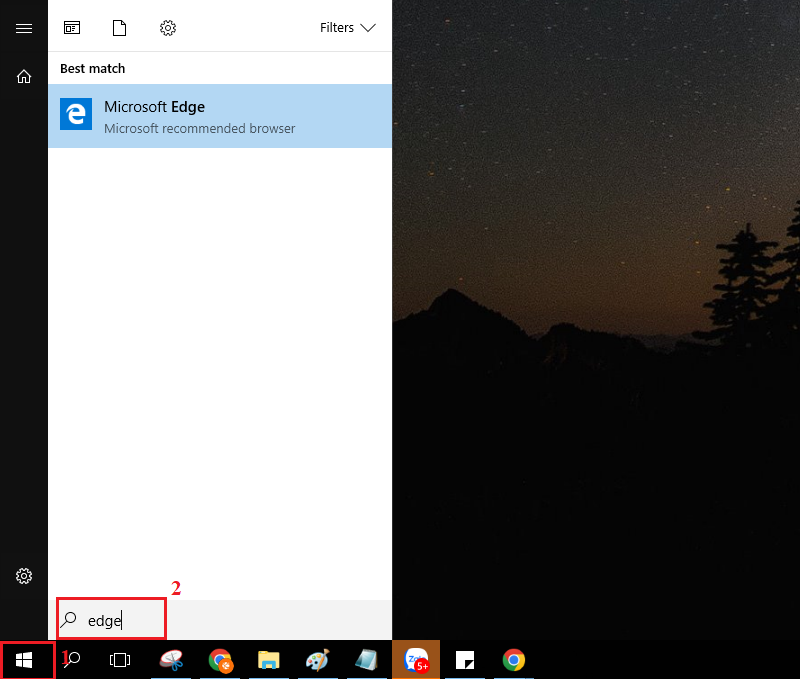Filter results by Settings gear at top
Screen dimensions: 800x679
[x=168, y=28]
